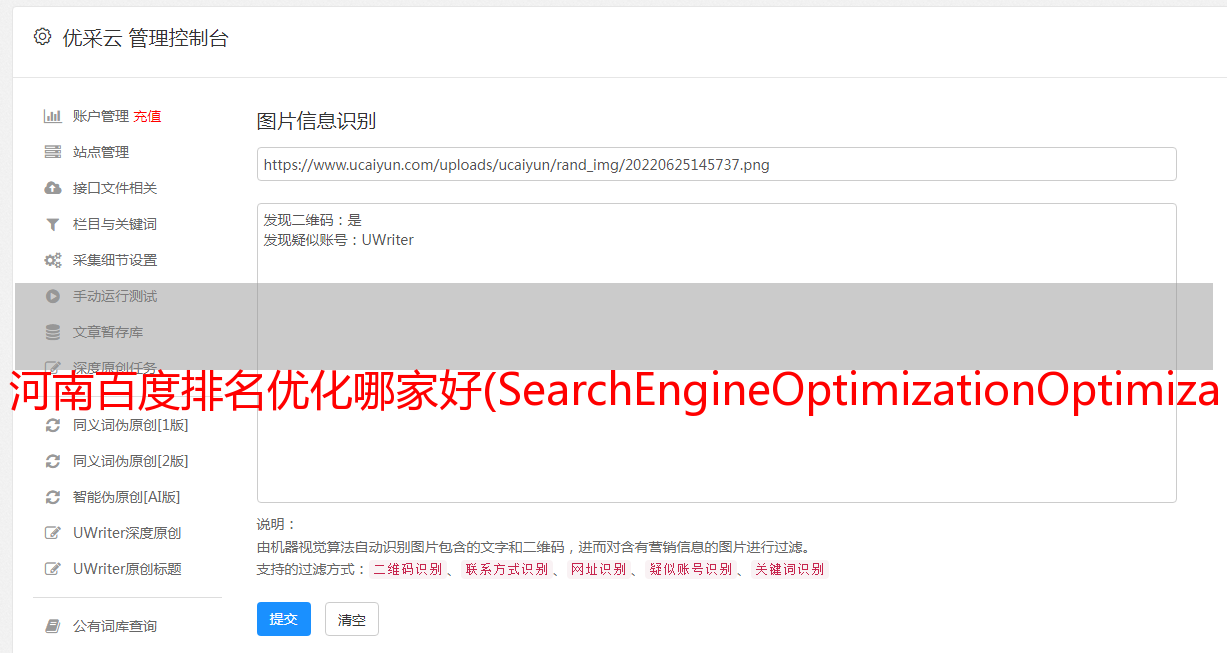The width and height of the screenshot is (1227, 653).
Task: Click inside the recognition result text area
Action: [716, 353]
